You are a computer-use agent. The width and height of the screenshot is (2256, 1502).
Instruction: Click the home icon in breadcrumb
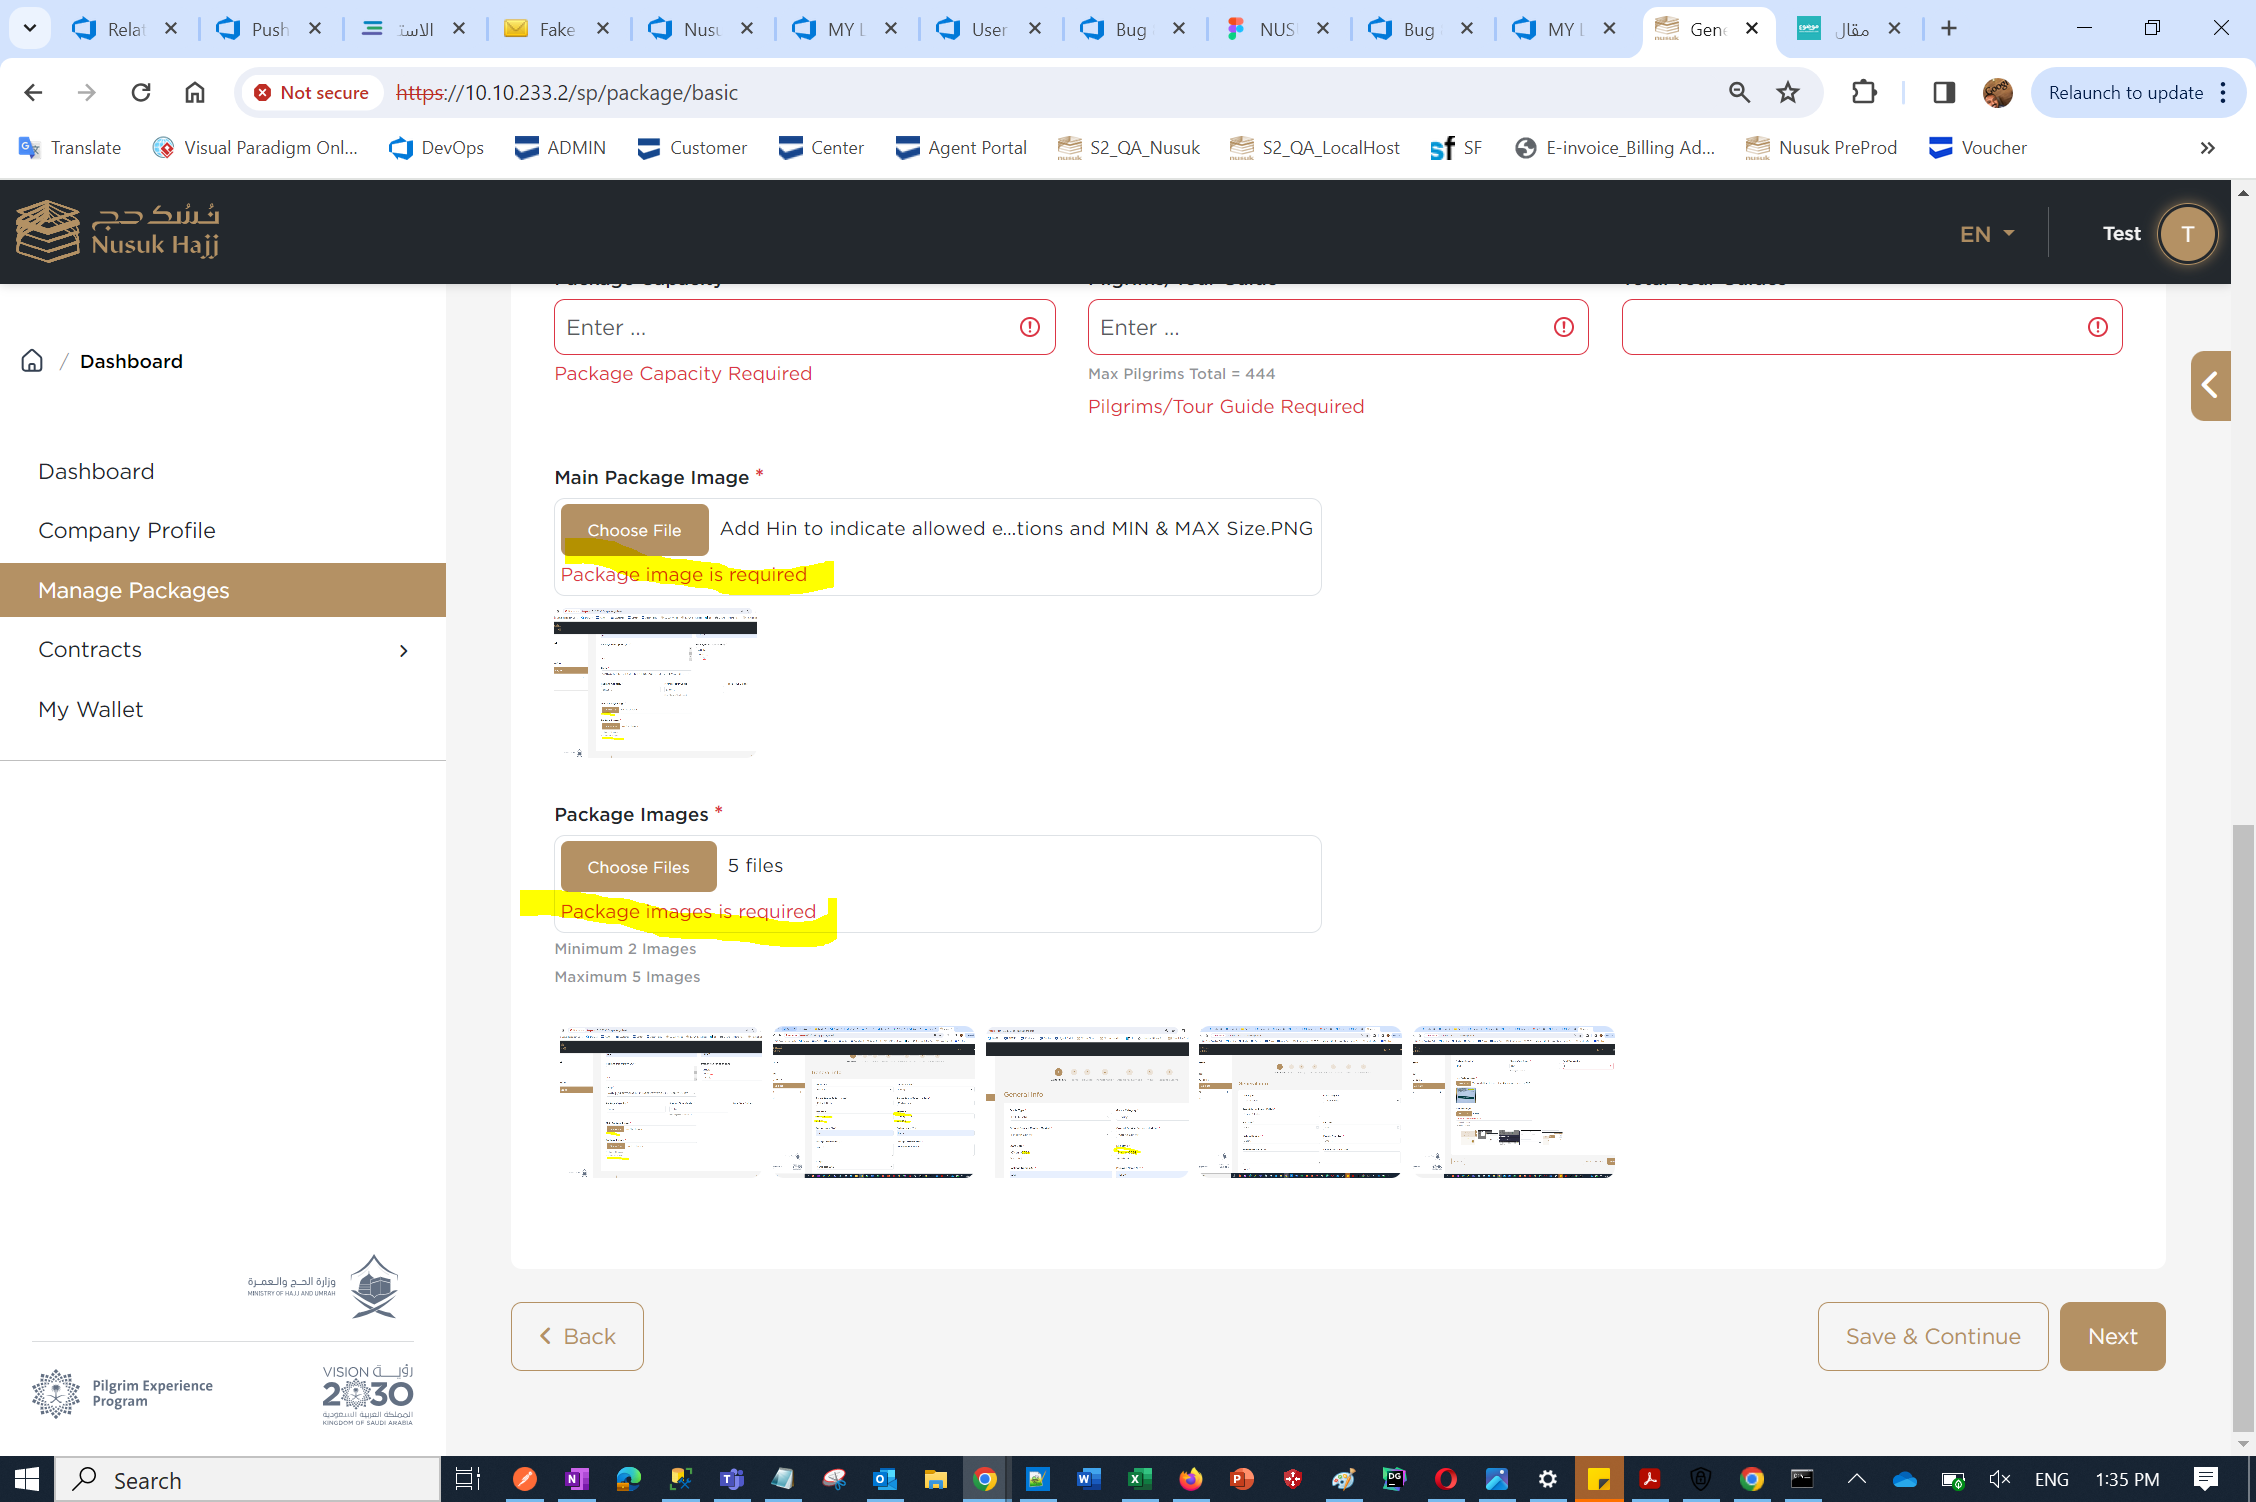point(32,361)
